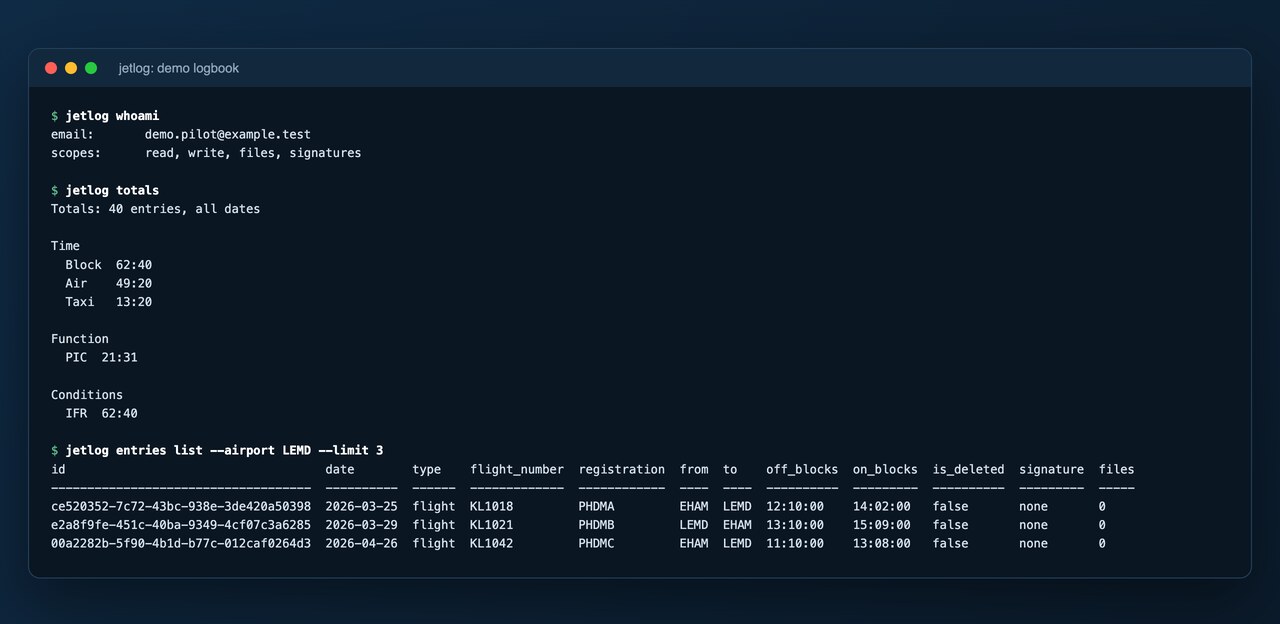This screenshot has width=1280, height=624.
Task: Click on_blocks time 15:09:00
Action: coord(882,525)
